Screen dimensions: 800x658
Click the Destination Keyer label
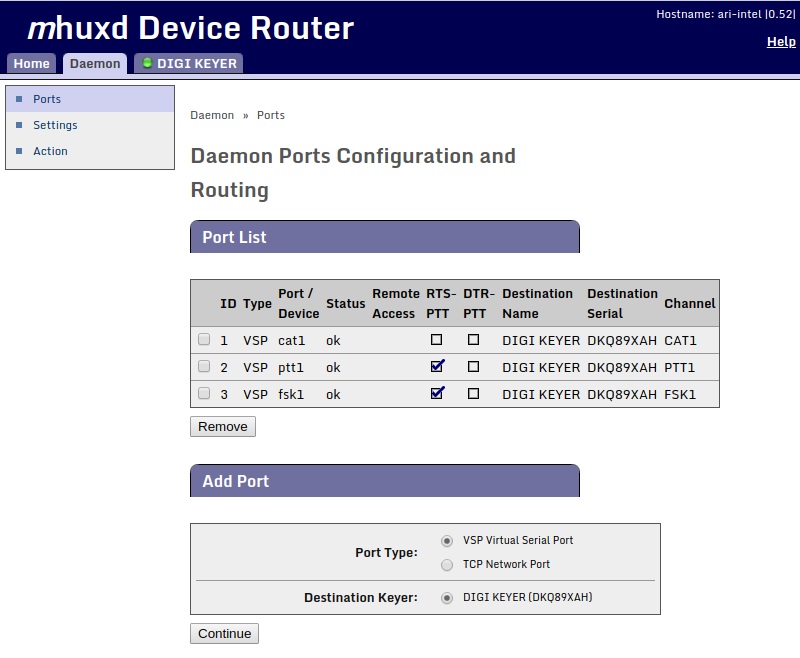coord(361,597)
